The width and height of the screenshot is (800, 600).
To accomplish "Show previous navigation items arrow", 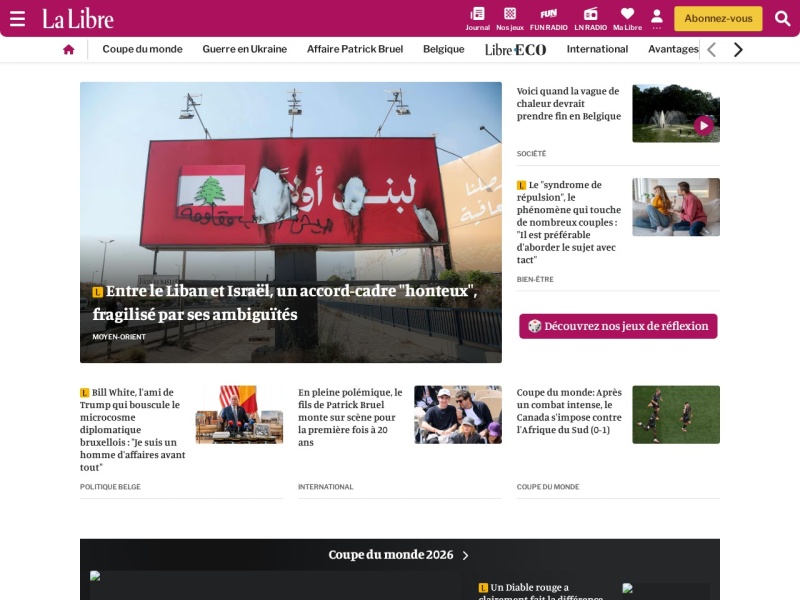I will pos(712,49).
